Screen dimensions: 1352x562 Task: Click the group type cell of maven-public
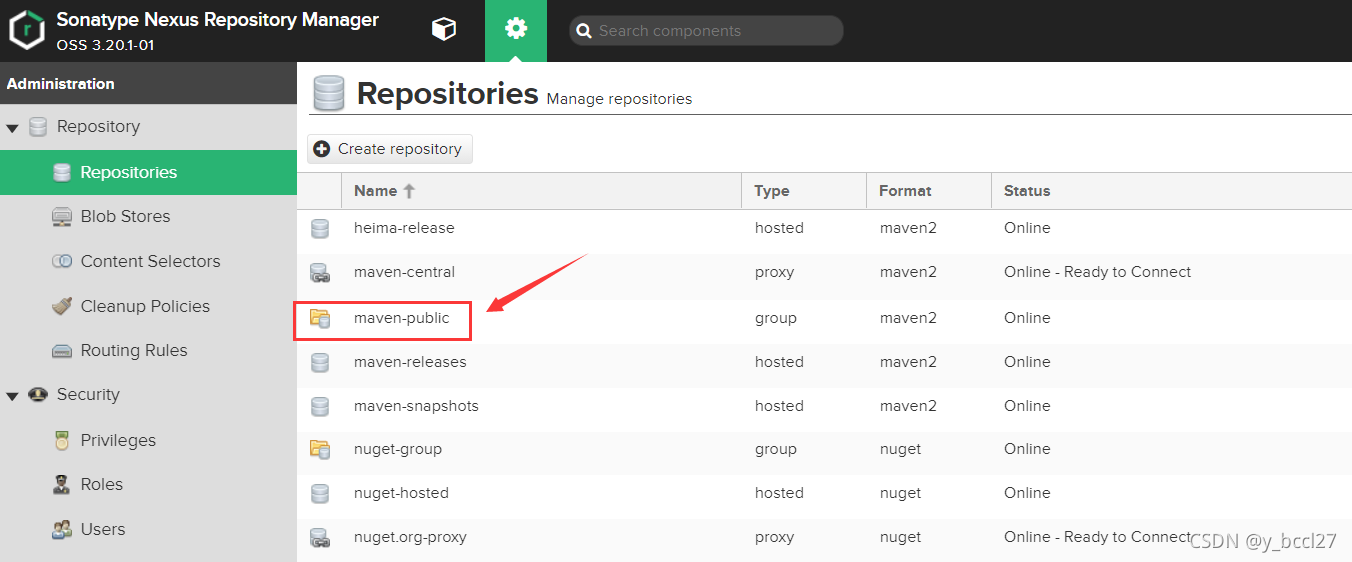[776, 318]
